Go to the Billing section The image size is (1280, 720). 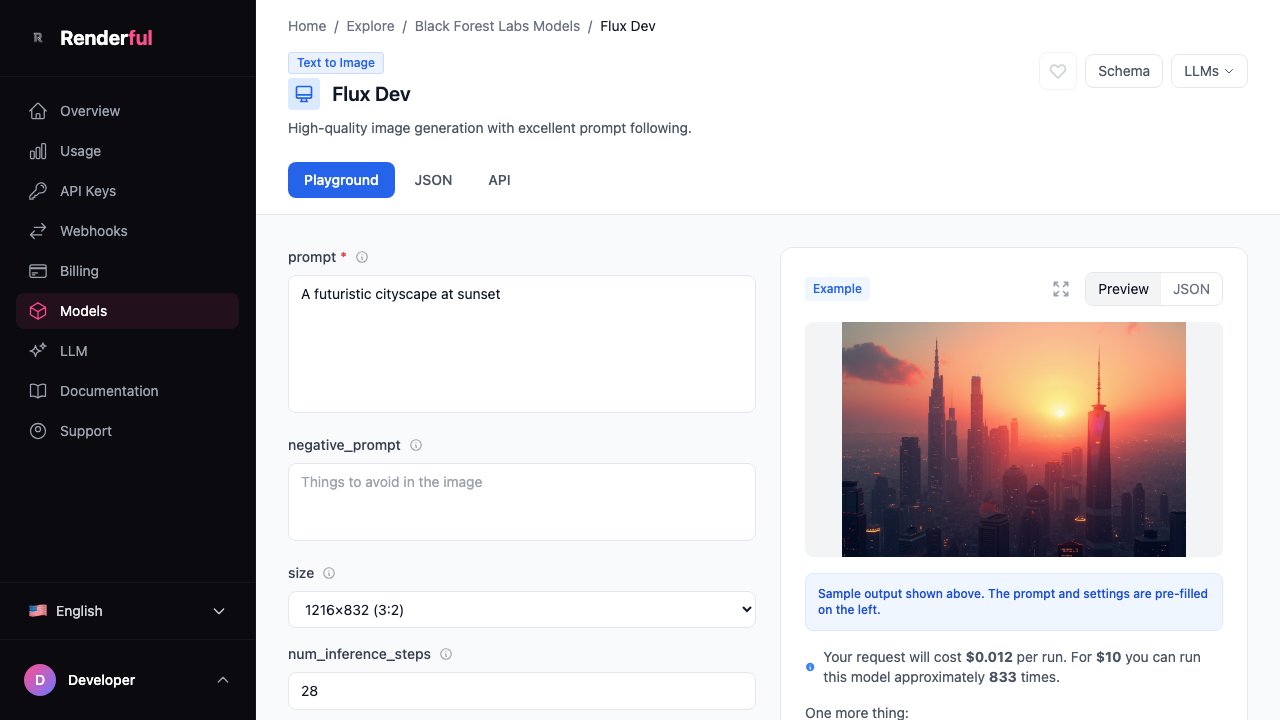78,271
